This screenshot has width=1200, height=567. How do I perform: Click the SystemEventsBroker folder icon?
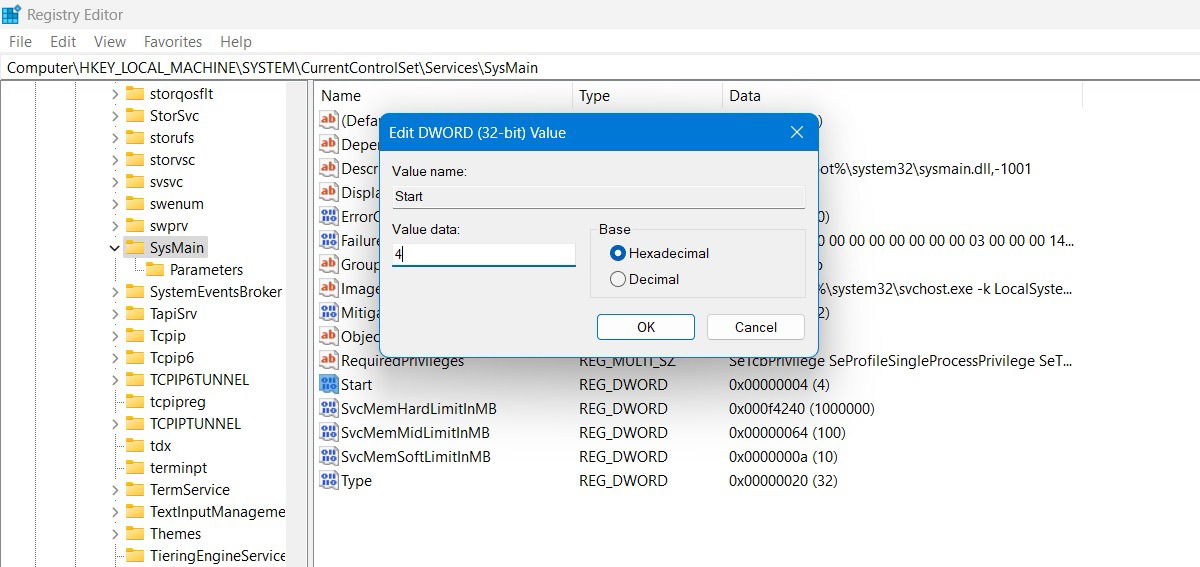[134, 292]
